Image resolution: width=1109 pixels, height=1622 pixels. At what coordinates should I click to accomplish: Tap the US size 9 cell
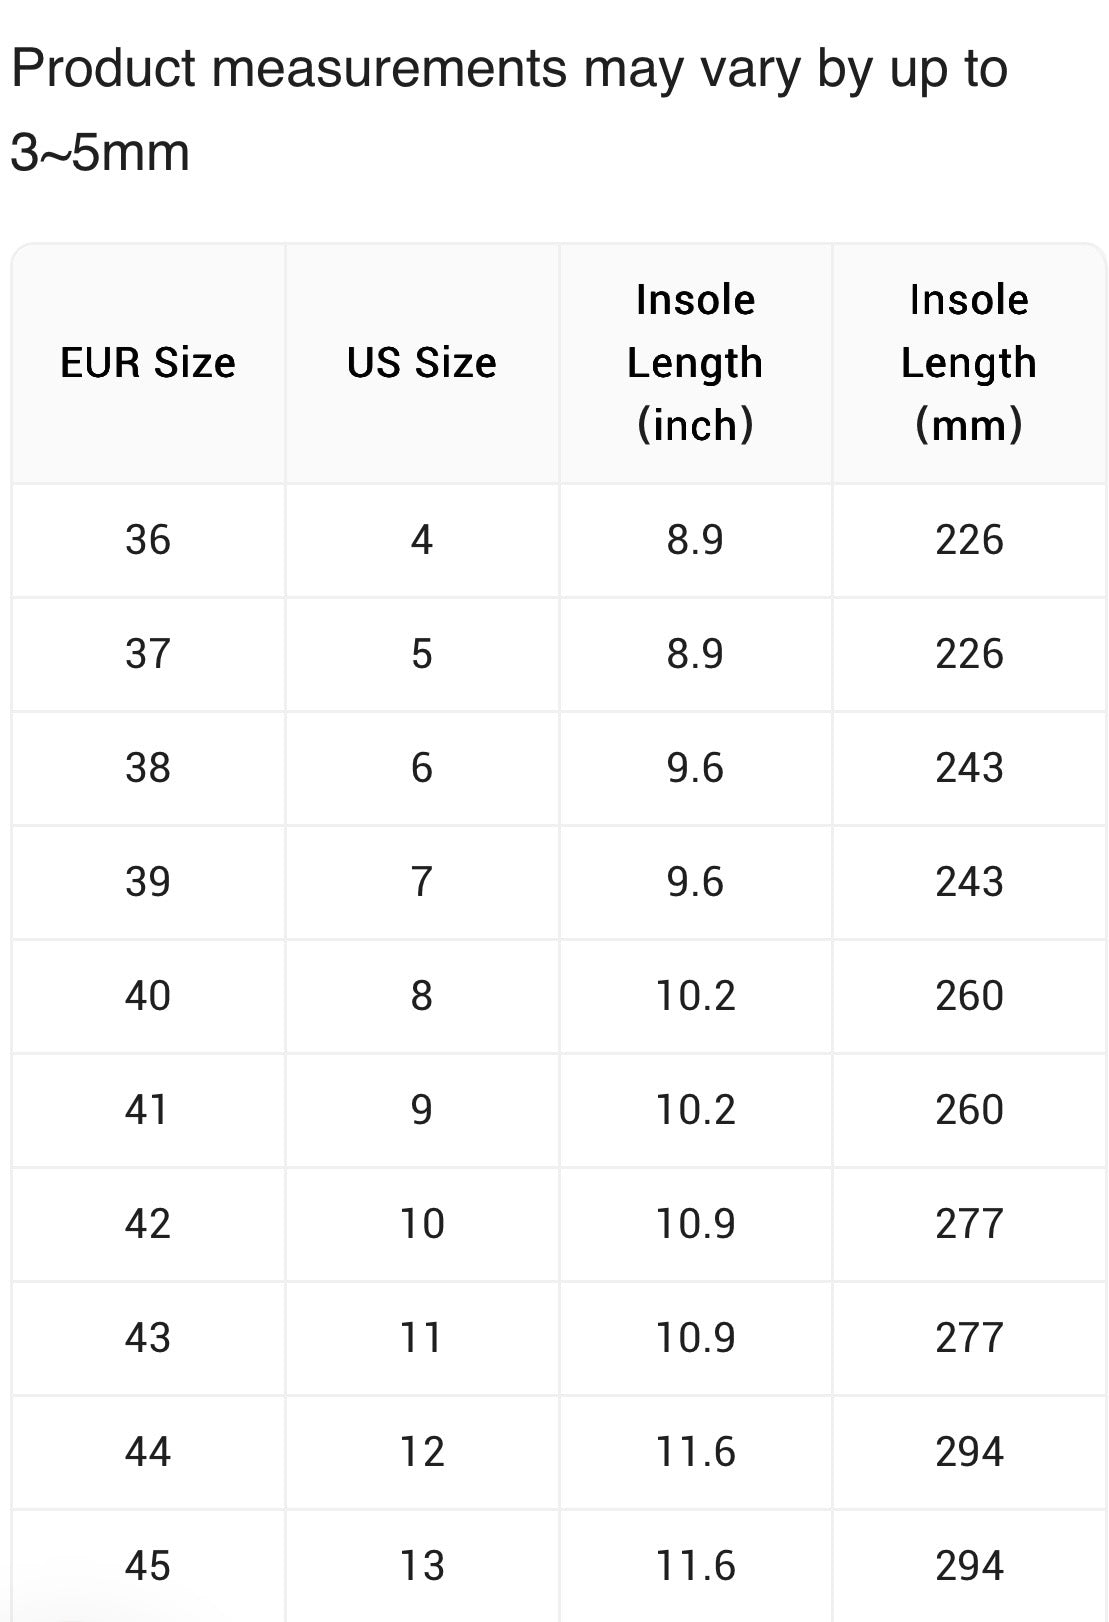(x=421, y=1110)
